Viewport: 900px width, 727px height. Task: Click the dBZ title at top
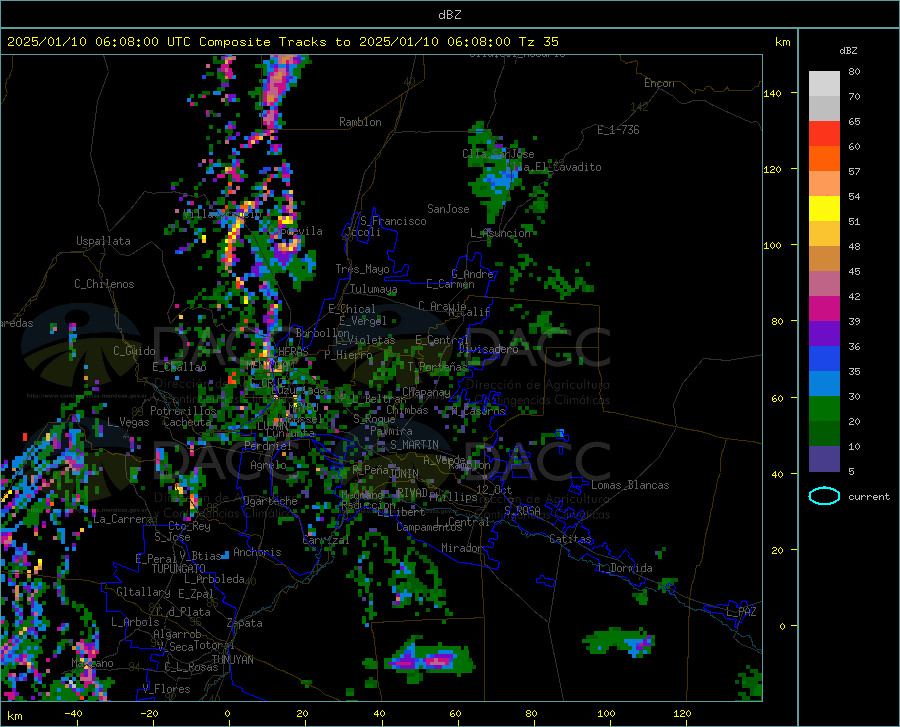[x=449, y=15]
